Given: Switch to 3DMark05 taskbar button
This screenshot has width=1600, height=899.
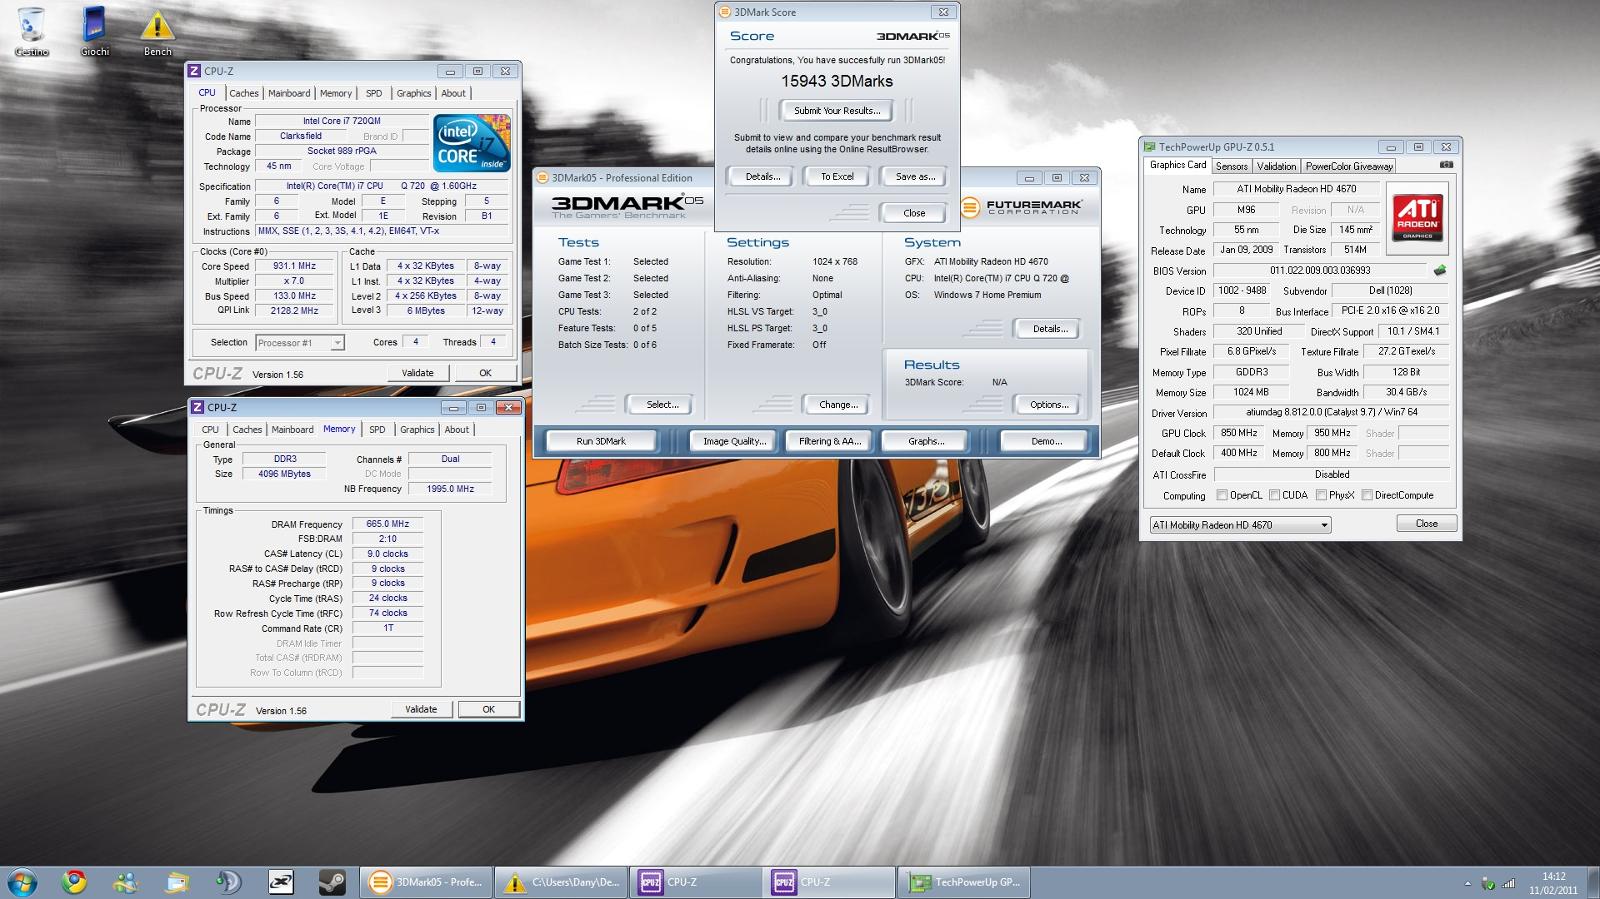Looking at the screenshot, I should (x=425, y=882).
